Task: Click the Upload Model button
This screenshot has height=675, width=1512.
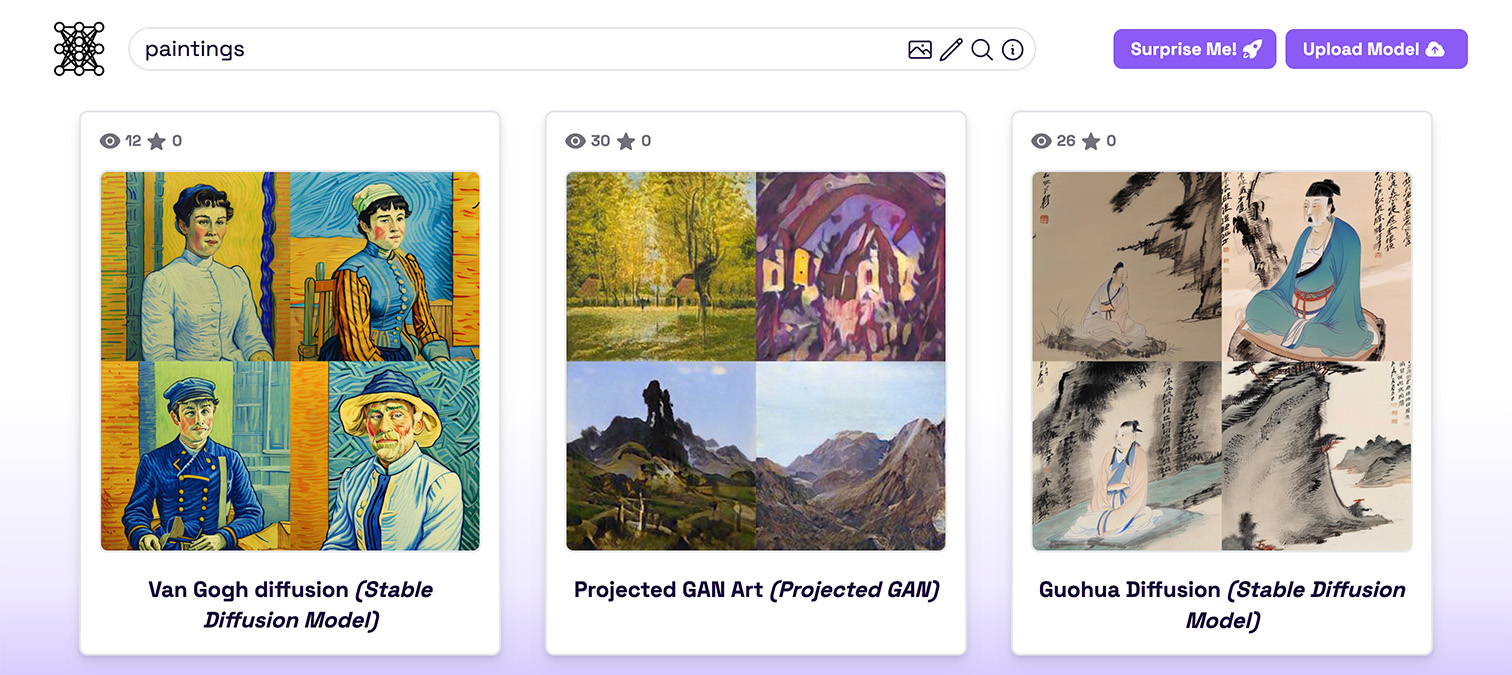Action: click(1376, 49)
